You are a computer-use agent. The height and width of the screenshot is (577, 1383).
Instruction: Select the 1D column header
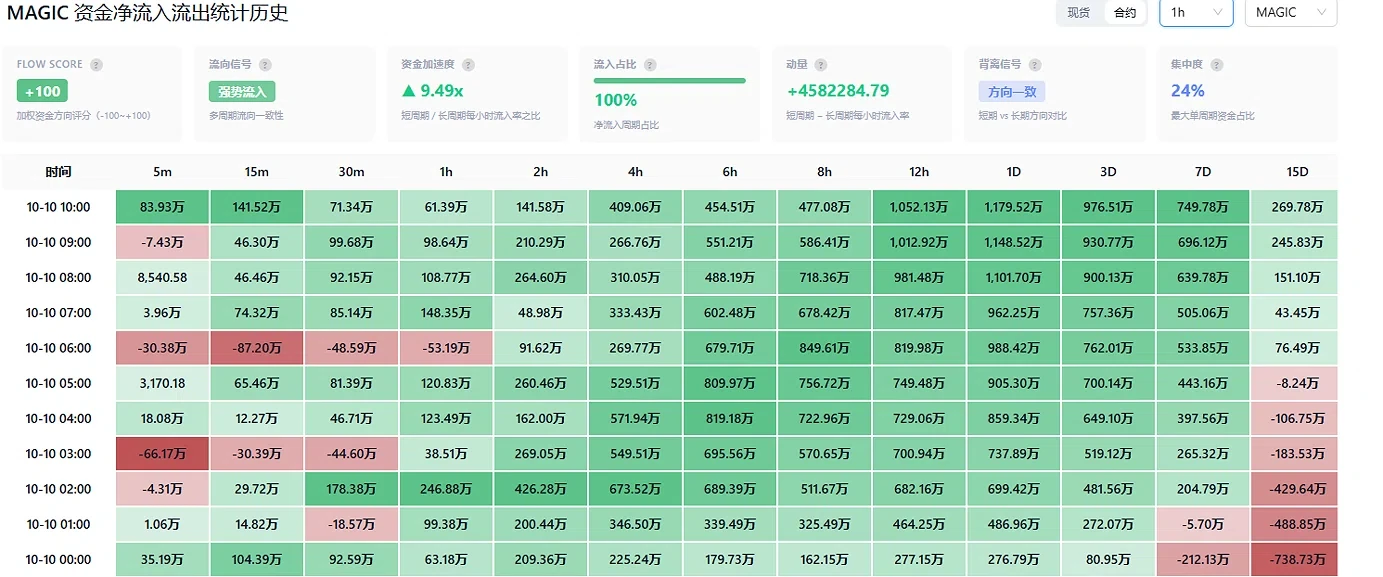[1013, 172]
